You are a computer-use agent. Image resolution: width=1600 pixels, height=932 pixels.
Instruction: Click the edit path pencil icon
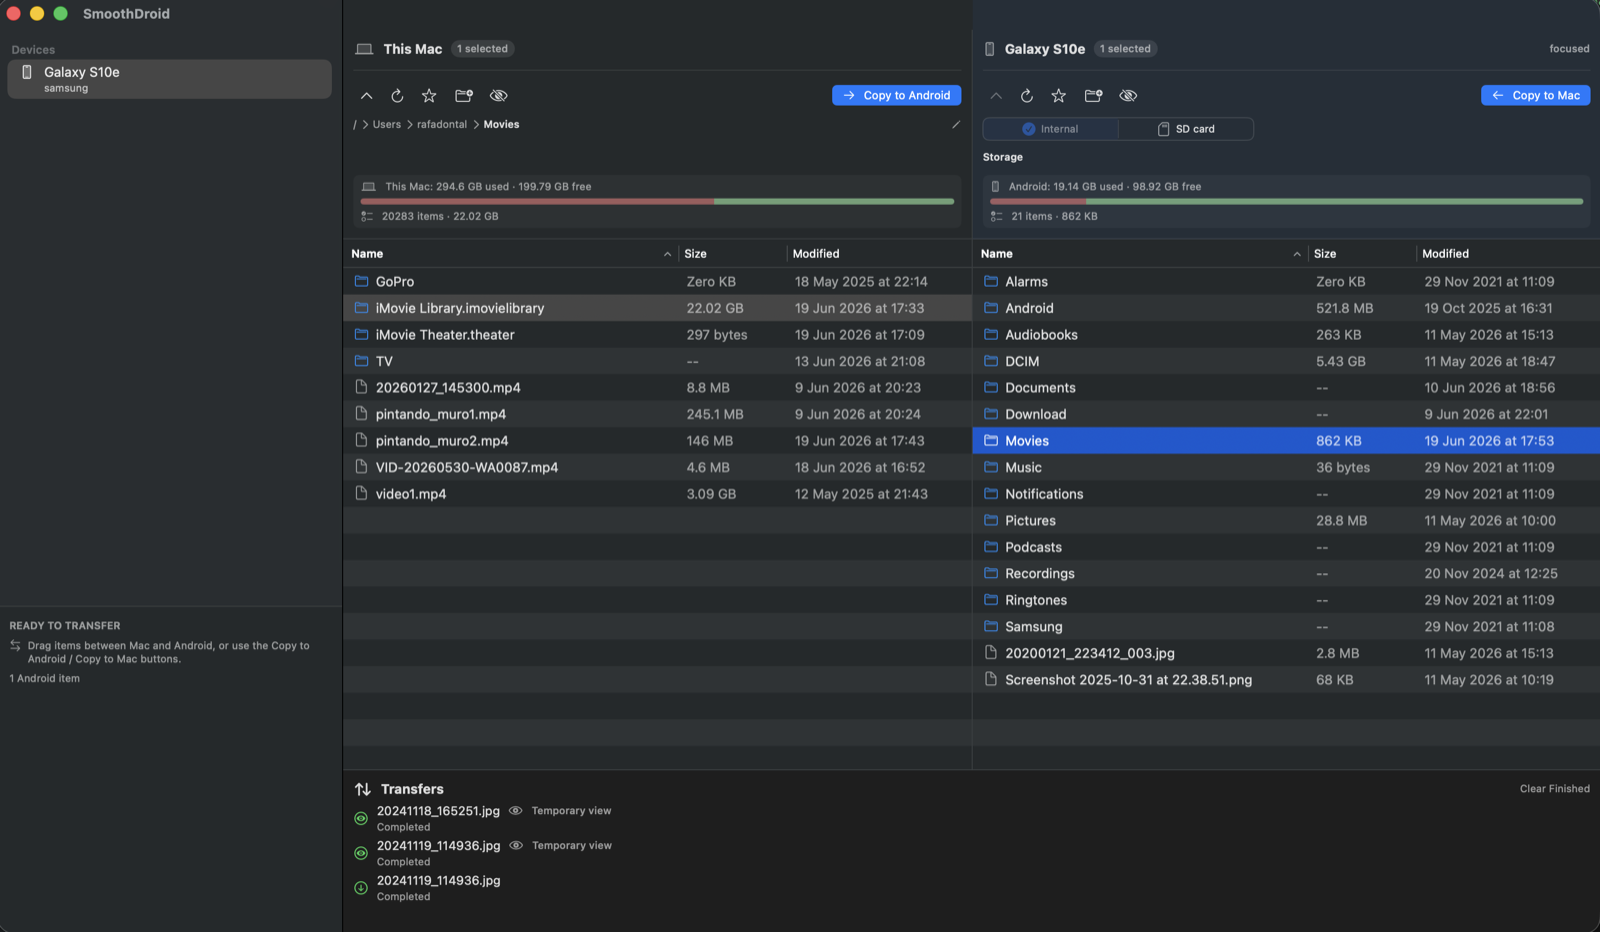[956, 125]
